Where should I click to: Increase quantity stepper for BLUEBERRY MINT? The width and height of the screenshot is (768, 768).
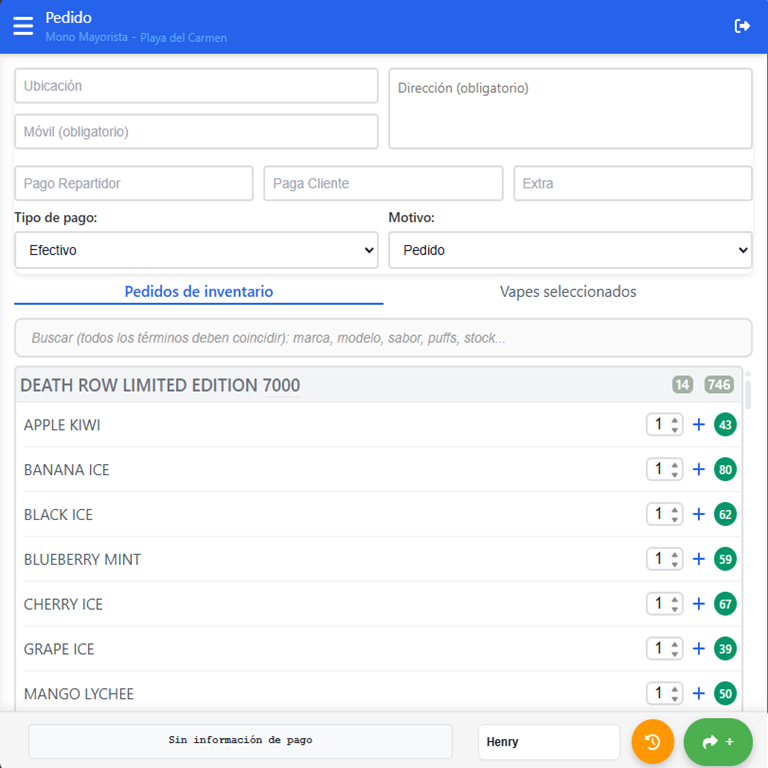[675, 554]
